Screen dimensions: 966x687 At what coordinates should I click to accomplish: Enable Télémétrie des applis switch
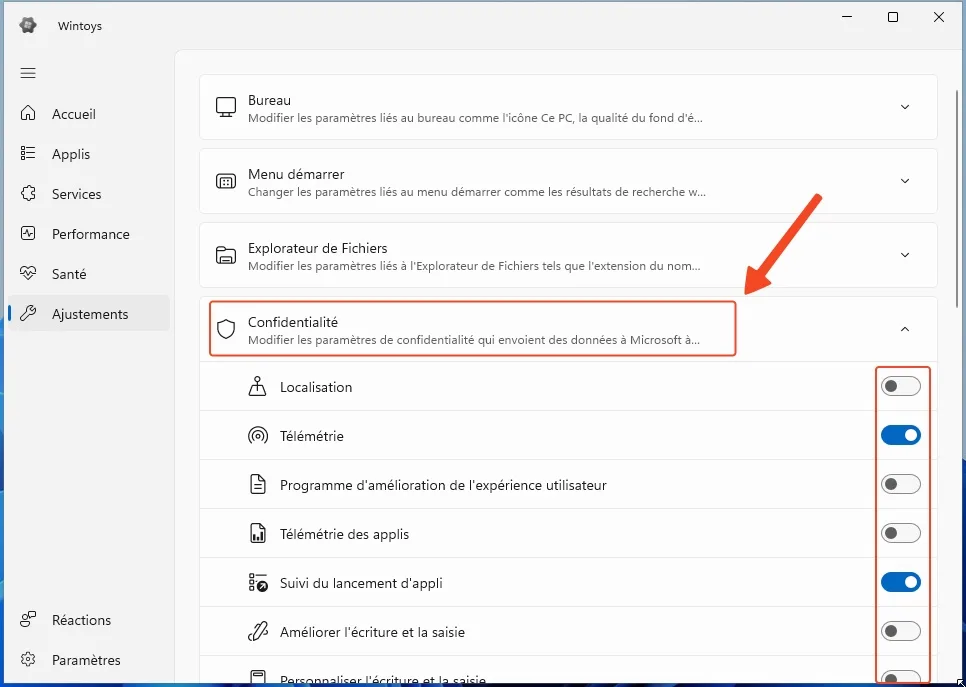pos(901,533)
